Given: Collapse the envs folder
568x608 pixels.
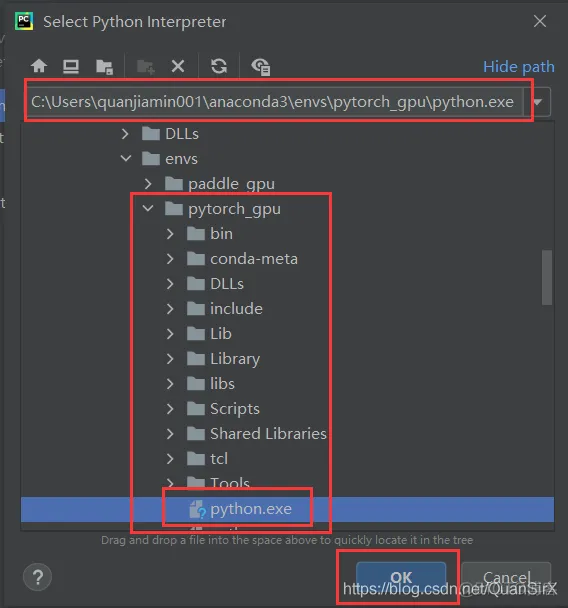Looking at the screenshot, I should pyautogui.click(x=126, y=159).
